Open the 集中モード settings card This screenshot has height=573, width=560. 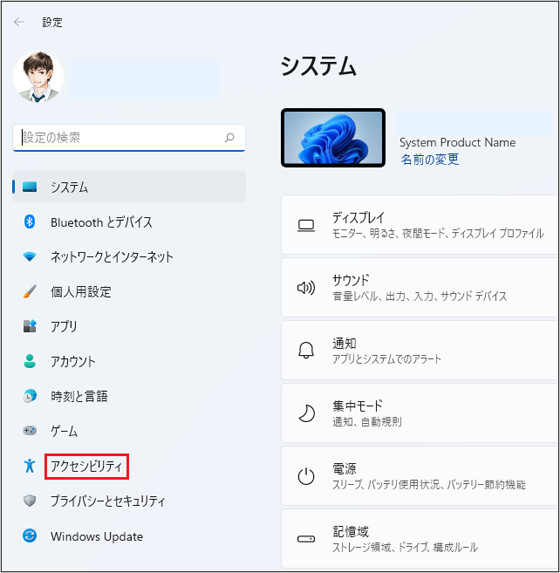pos(420,413)
